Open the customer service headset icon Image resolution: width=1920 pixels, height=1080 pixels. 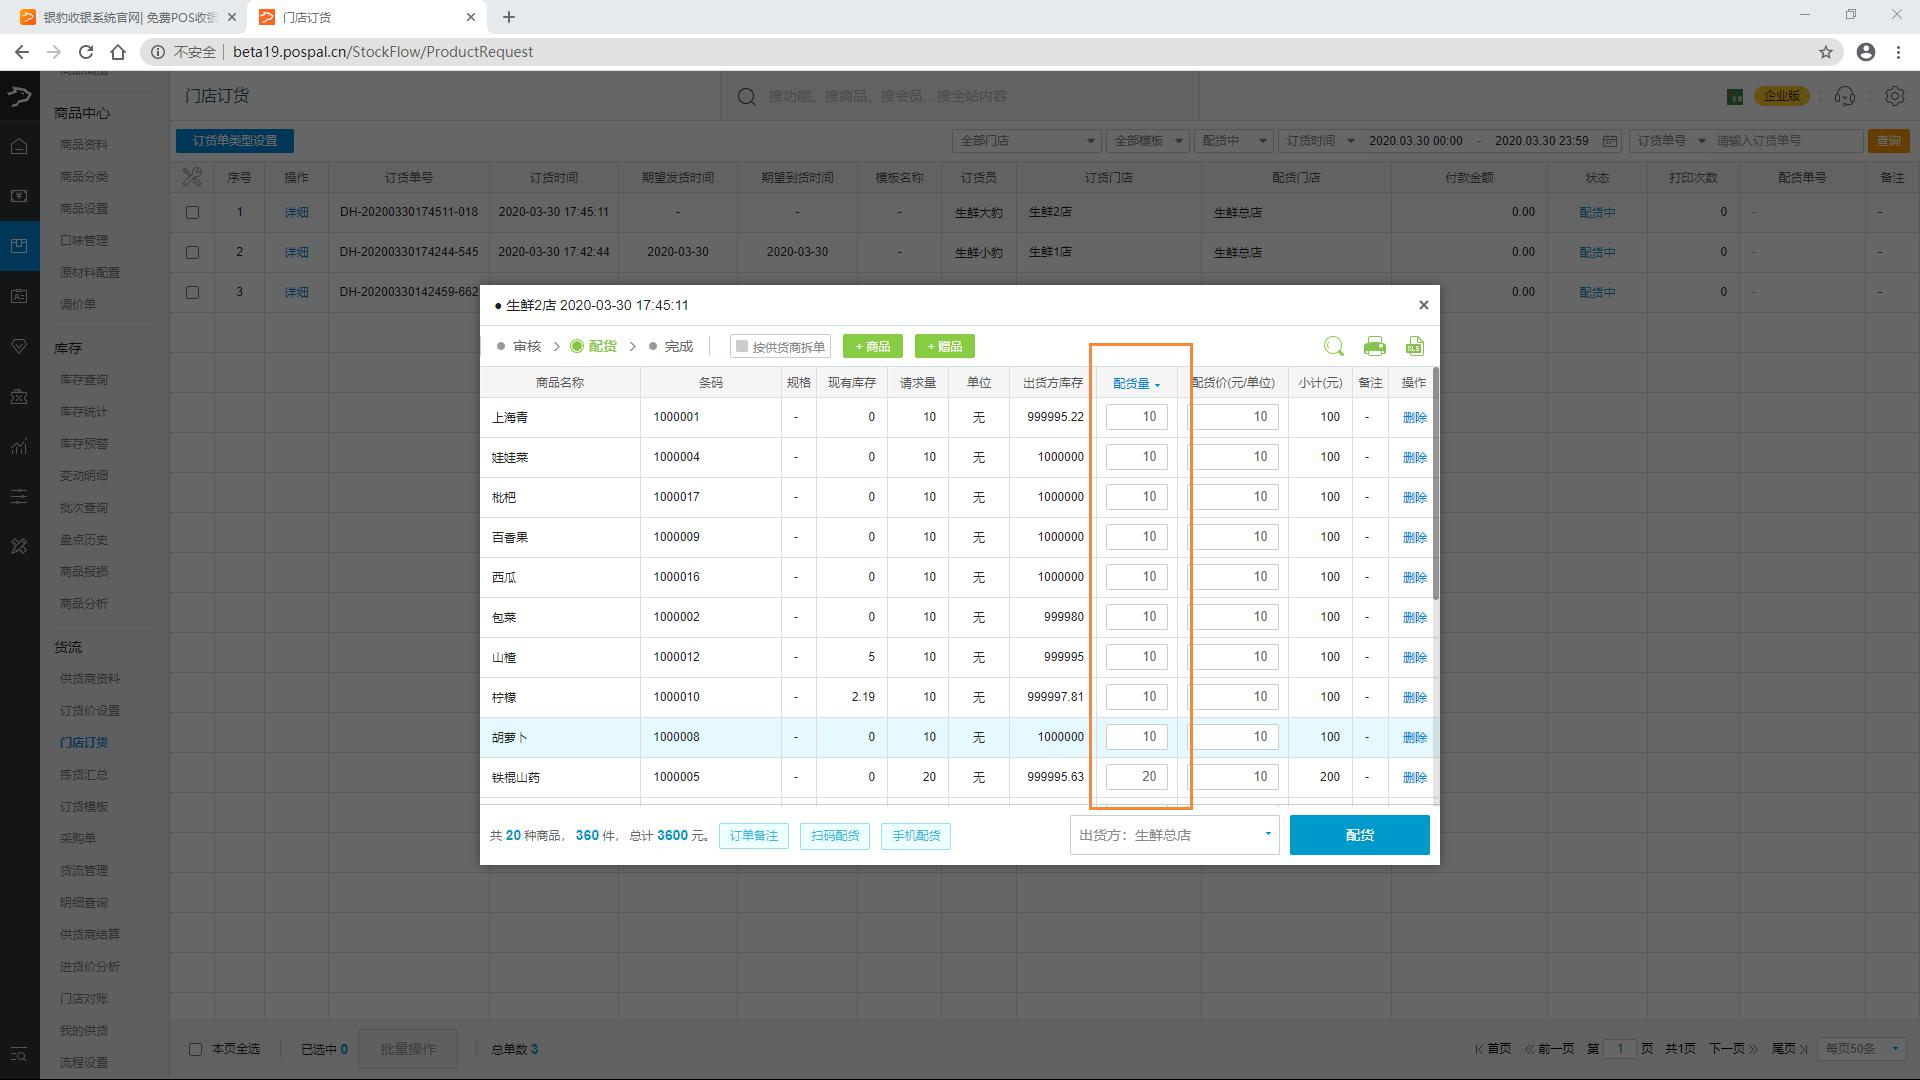[x=1845, y=96]
